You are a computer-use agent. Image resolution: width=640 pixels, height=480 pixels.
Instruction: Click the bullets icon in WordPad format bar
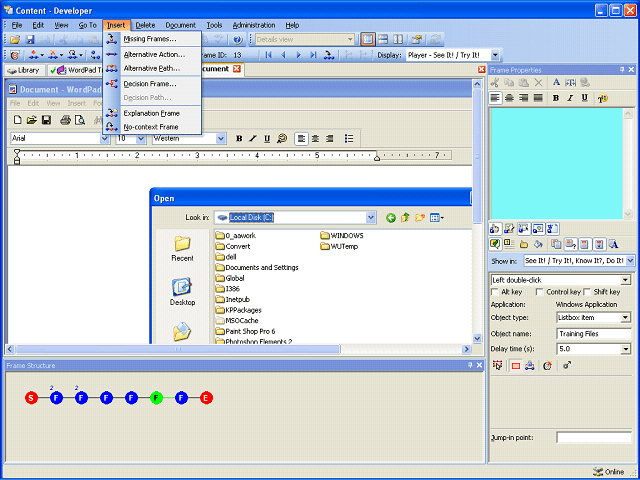pos(349,139)
